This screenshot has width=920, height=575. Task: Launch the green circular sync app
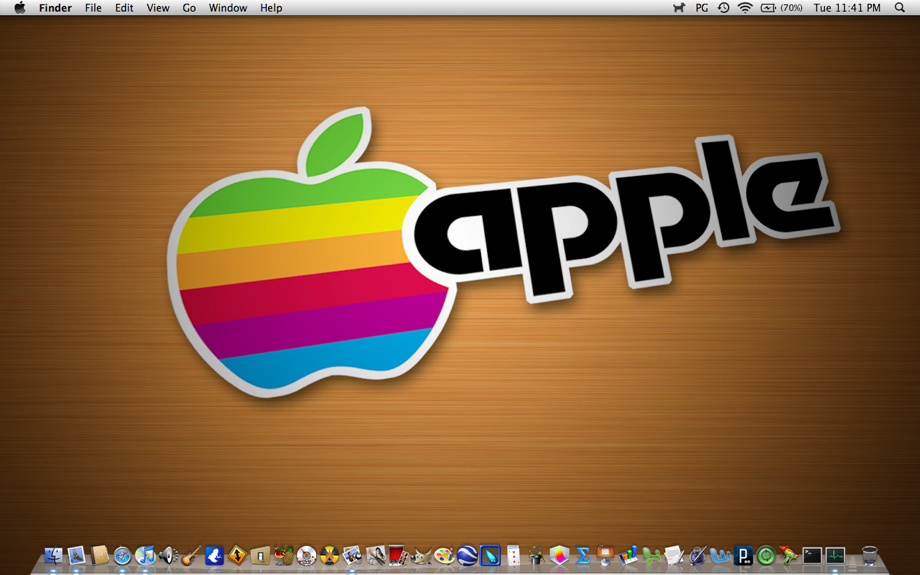(766, 555)
